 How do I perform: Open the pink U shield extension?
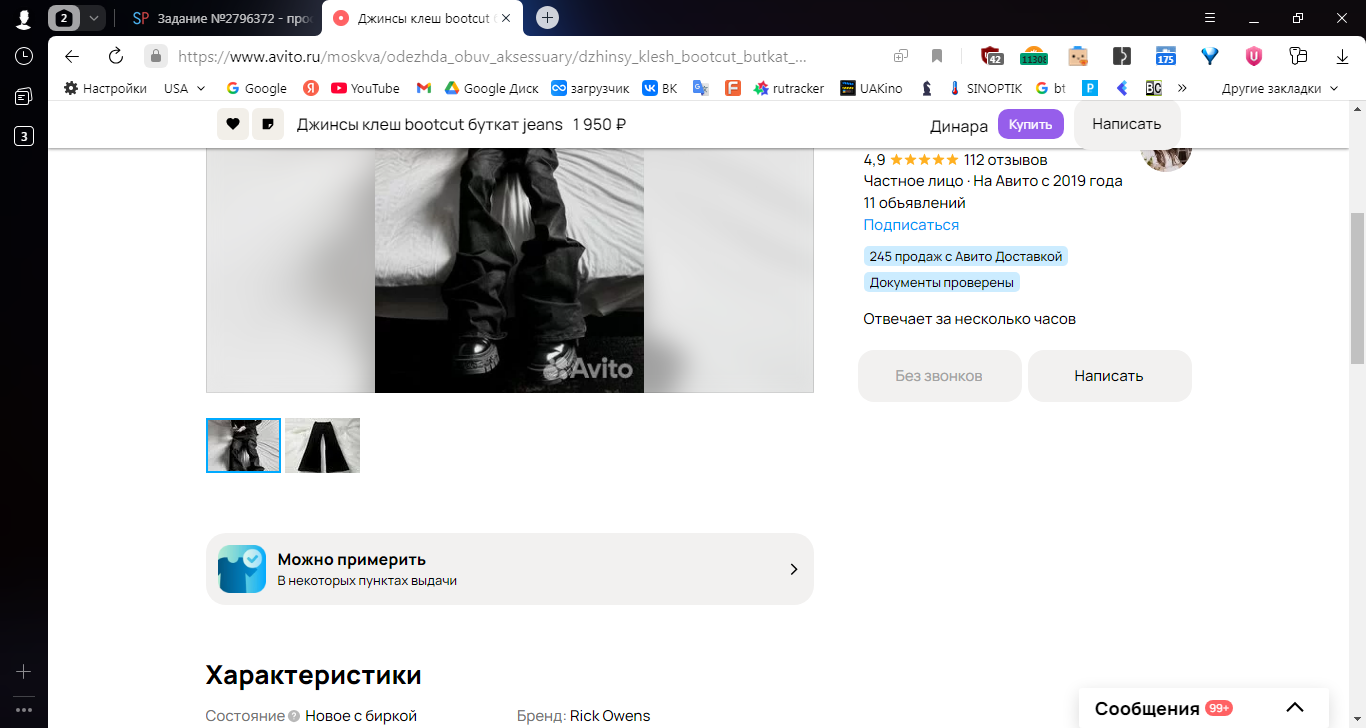click(x=1254, y=56)
